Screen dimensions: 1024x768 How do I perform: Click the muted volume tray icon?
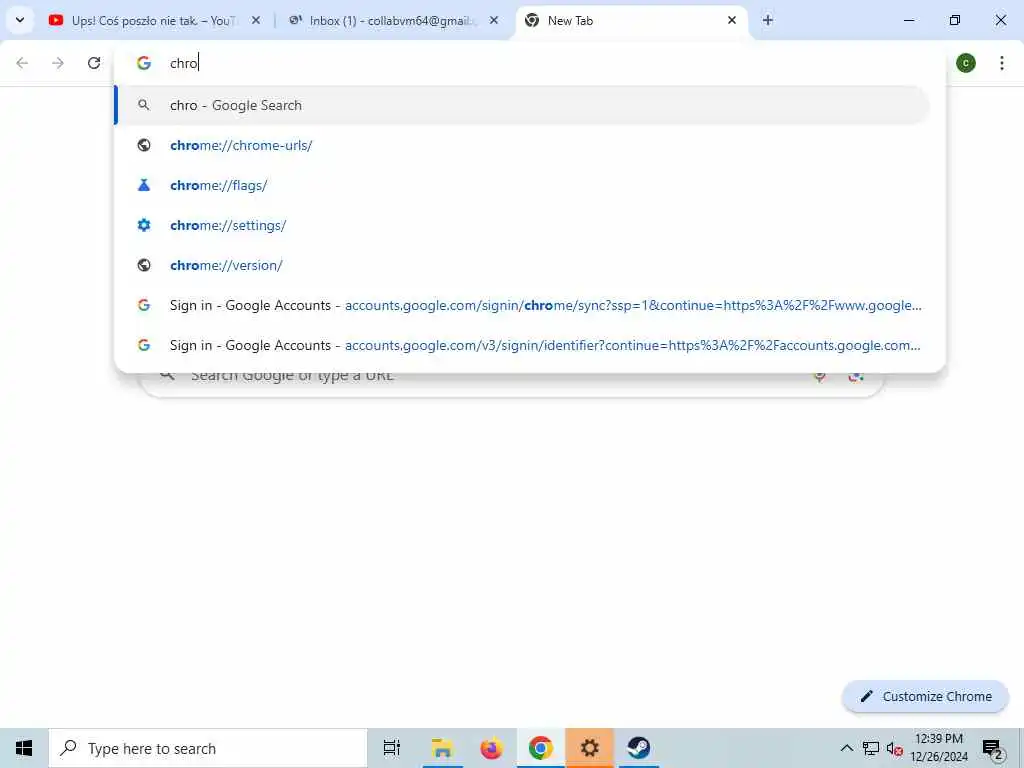[894, 749]
